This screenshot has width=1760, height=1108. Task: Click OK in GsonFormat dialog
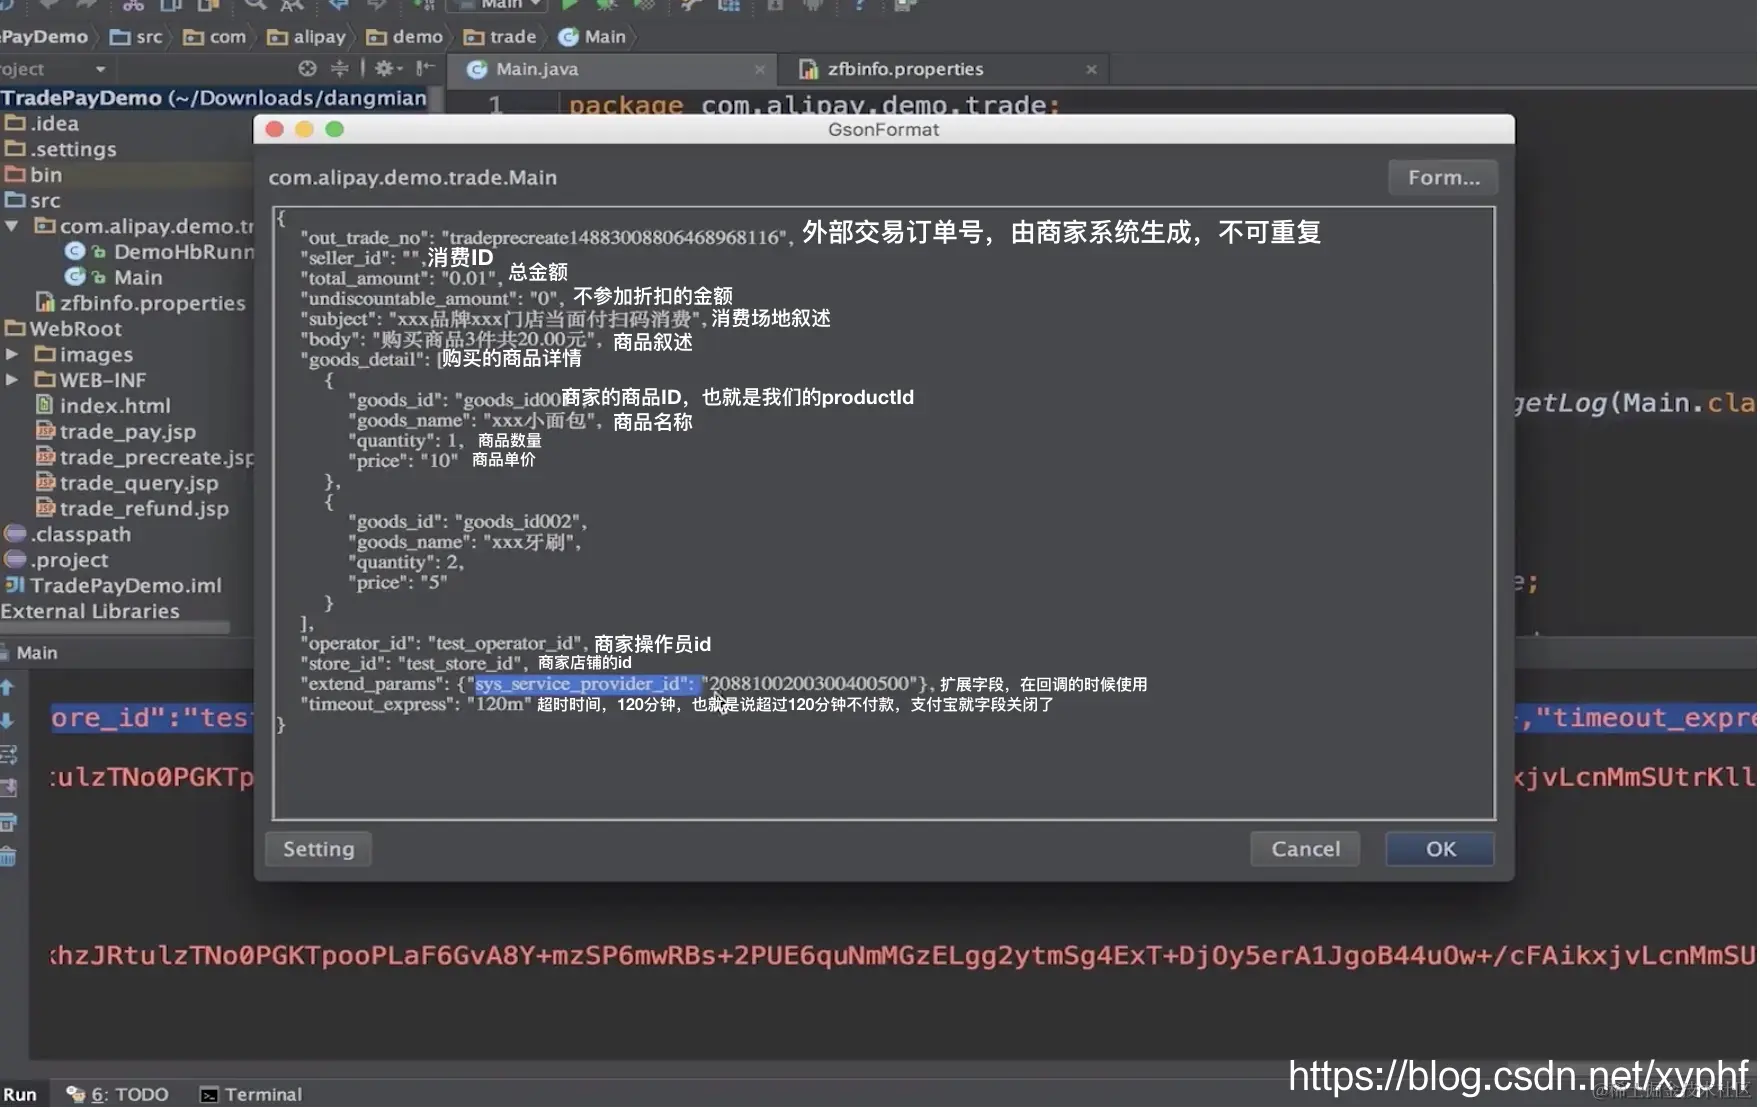(x=1440, y=849)
